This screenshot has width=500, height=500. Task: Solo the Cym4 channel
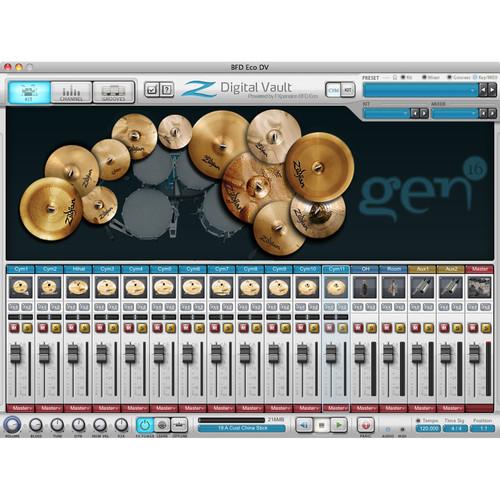coord(142,328)
